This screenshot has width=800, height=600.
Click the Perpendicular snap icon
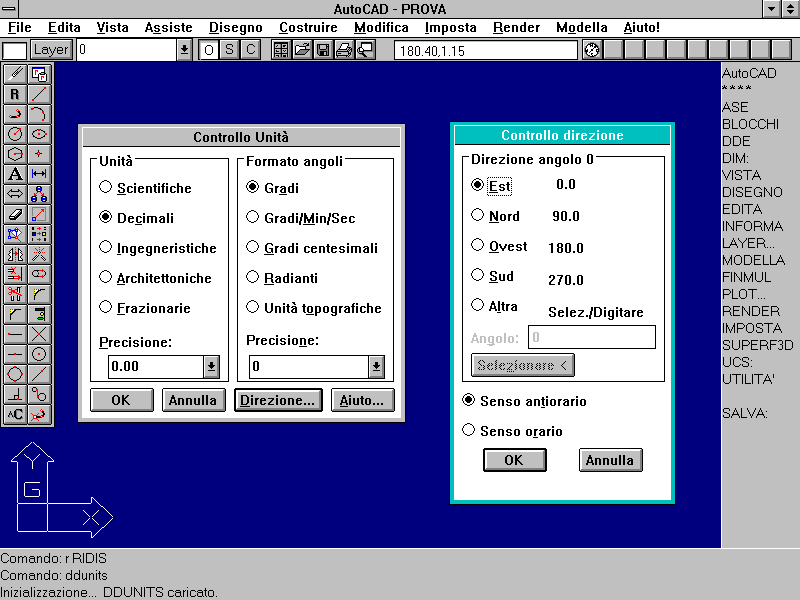coord(15,394)
